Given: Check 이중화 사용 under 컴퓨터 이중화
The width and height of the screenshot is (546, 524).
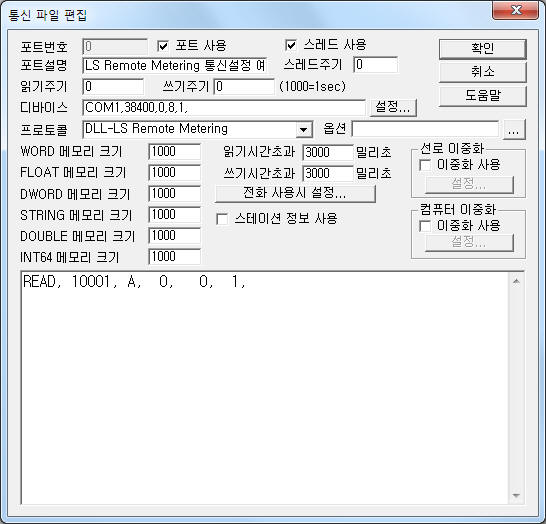Looking at the screenshot, I should (x=425, y=226).
